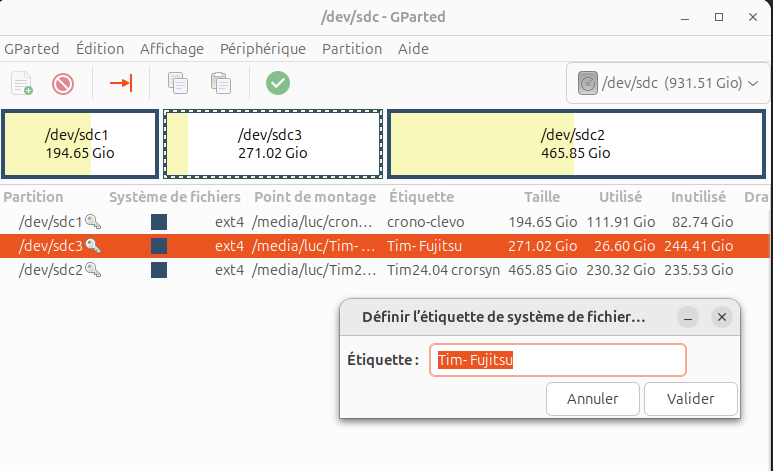Image resolution: width=773 pixels, height=471 pixels.
Task: Click the paste partition icon
Action: 221,83
